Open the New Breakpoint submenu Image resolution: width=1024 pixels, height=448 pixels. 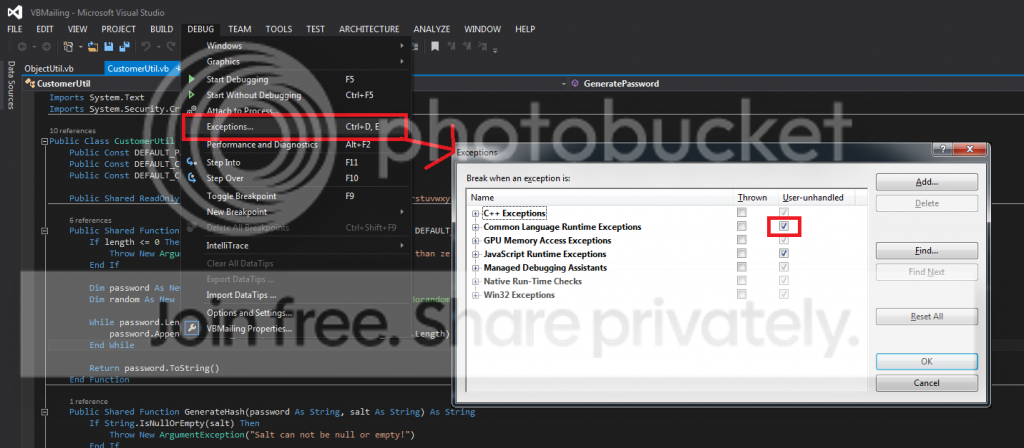tap(296, 212)
